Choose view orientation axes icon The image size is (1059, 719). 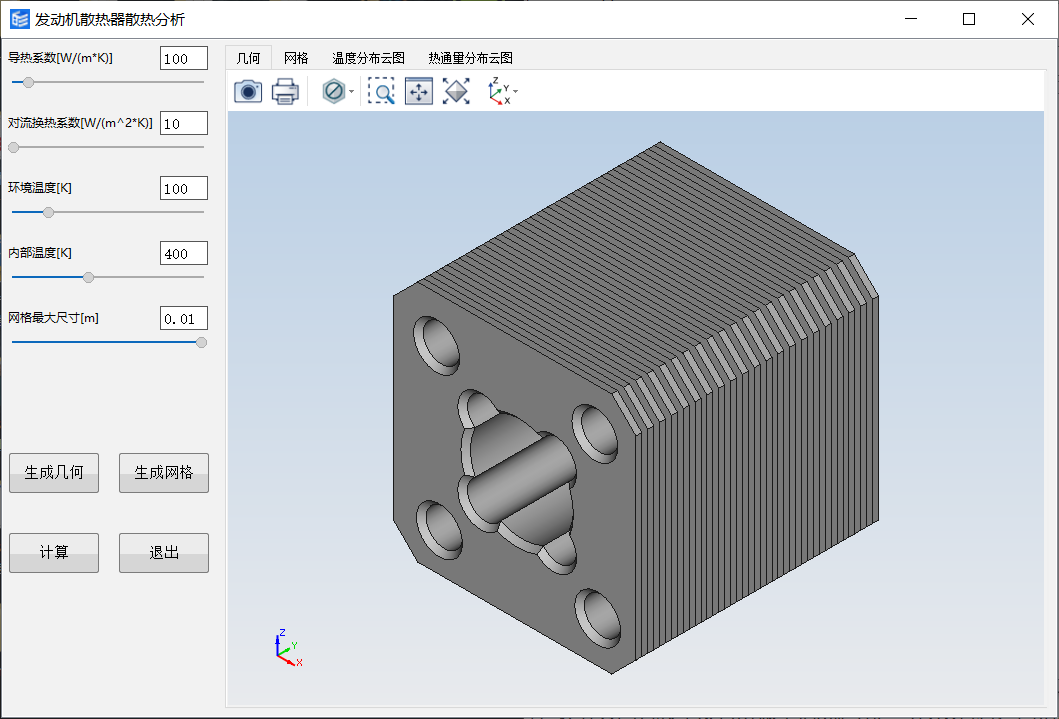pos(498,90)
